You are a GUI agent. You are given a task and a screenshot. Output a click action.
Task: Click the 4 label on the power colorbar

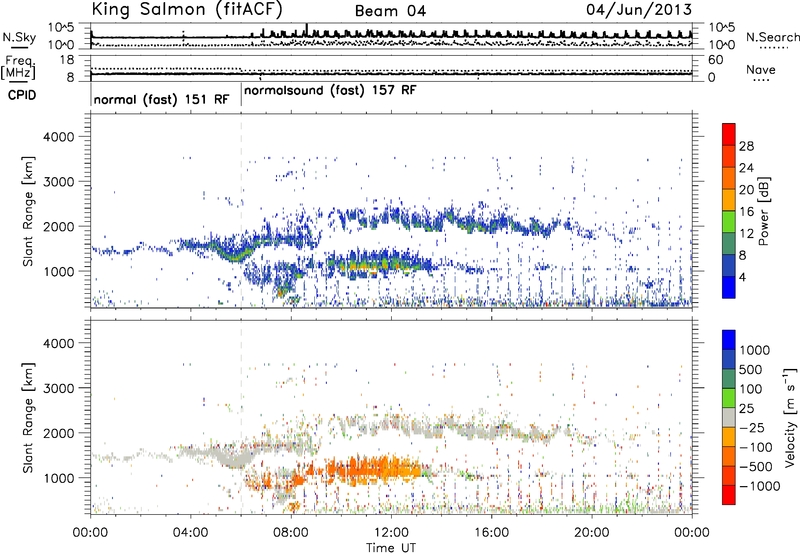742,278
